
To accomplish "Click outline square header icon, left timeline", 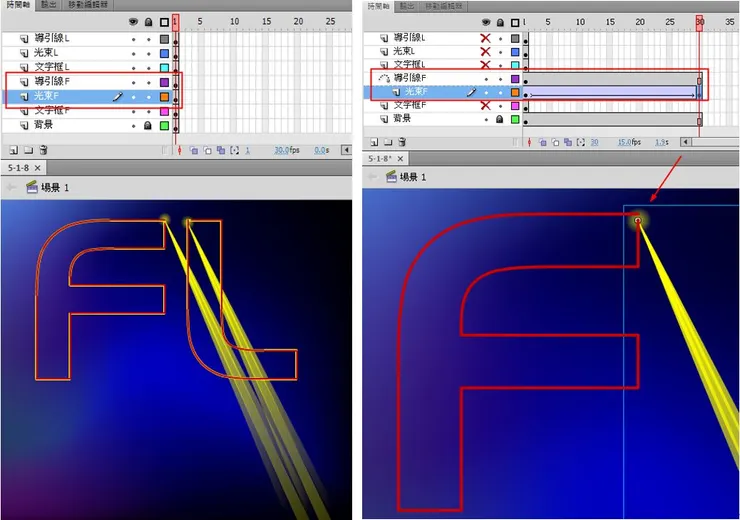I will pyautogui.click(x=164, y=22).
